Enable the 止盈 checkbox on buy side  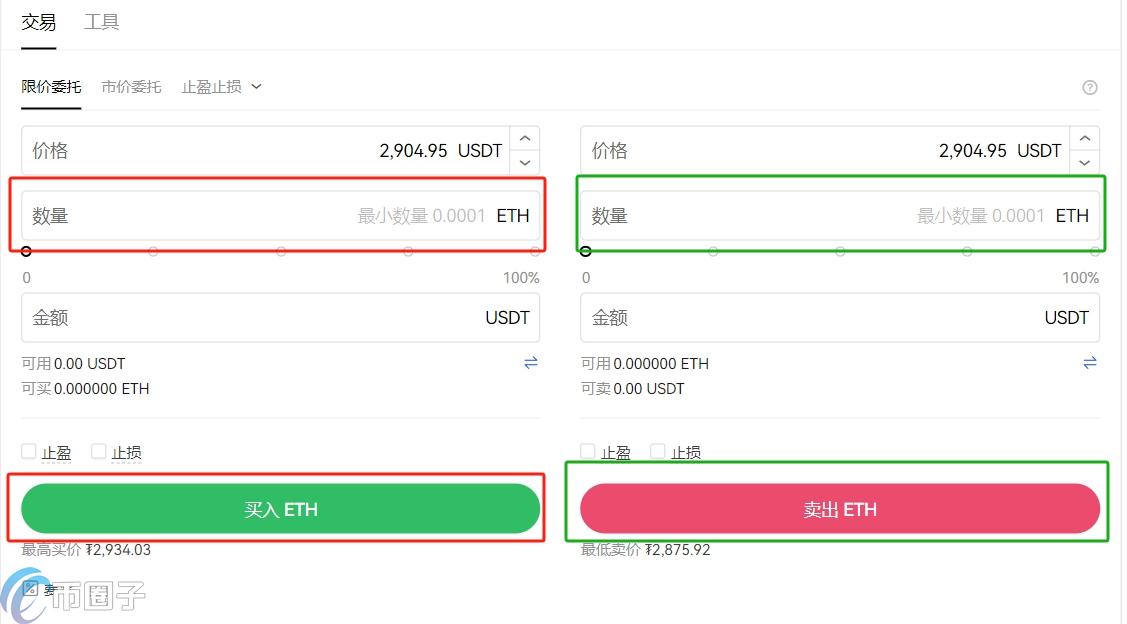coord(29,451)
